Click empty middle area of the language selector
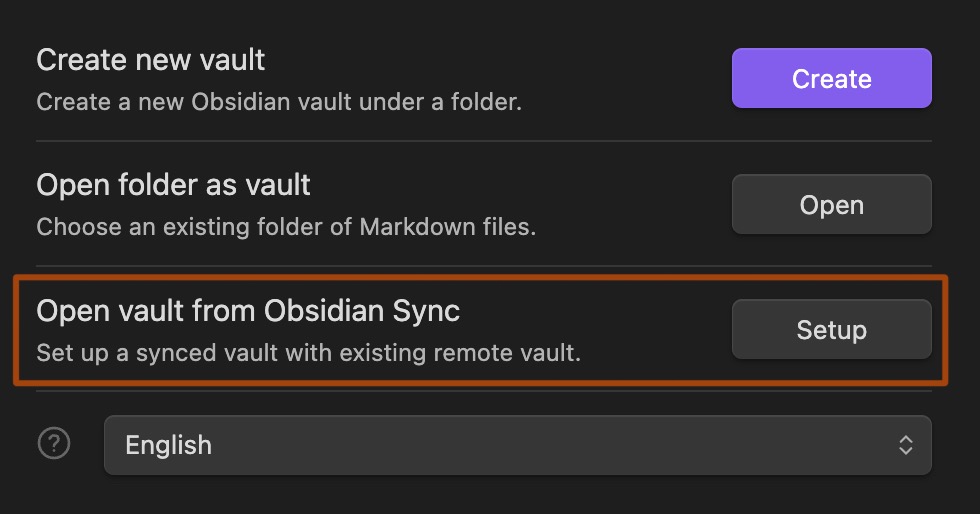The height and width of the screenshot is (514, 980). [550, 445]
